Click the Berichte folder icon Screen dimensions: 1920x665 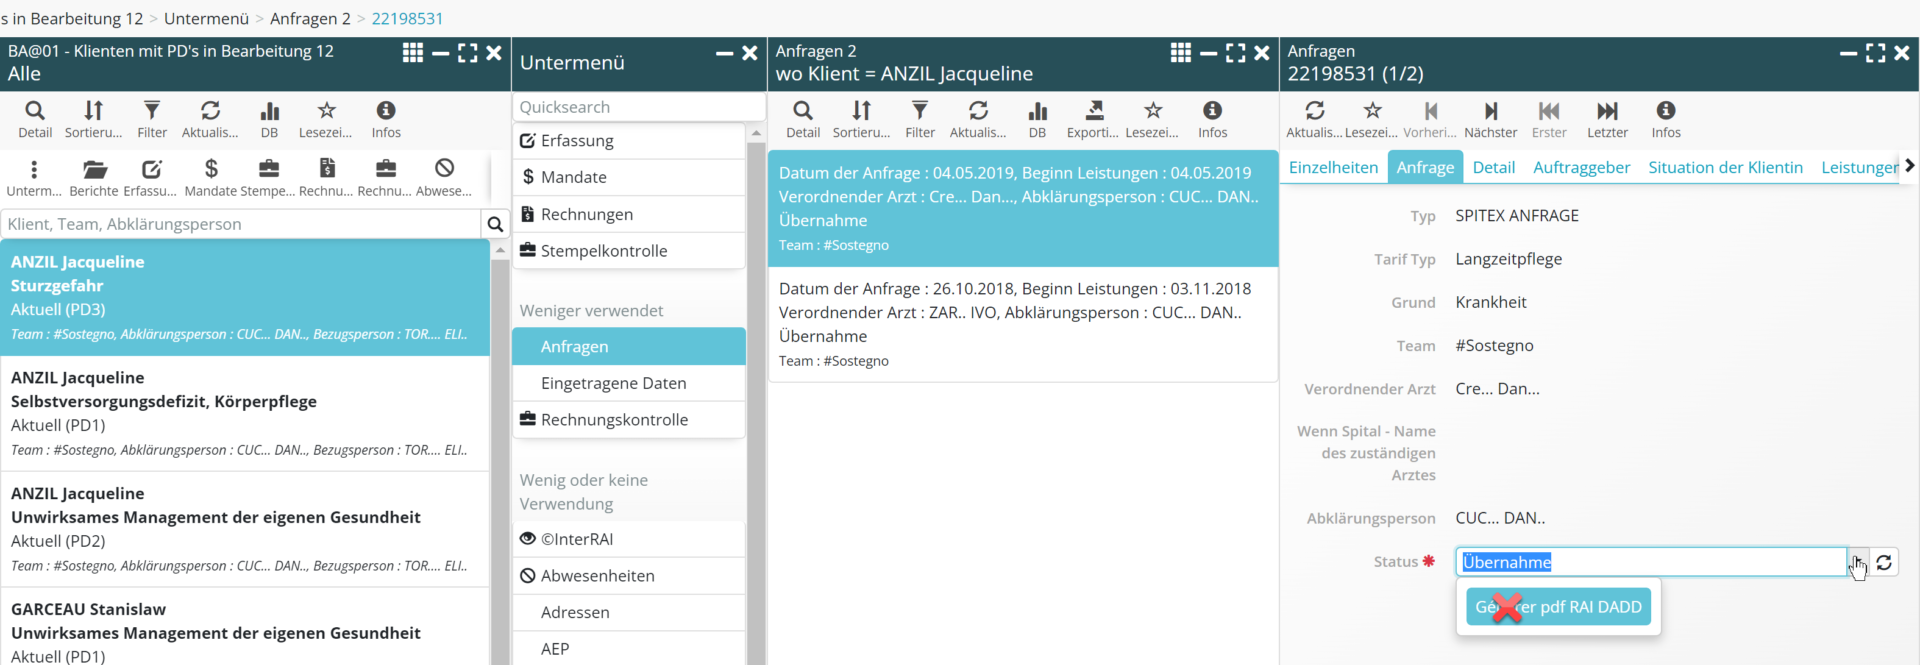(94, 169)
